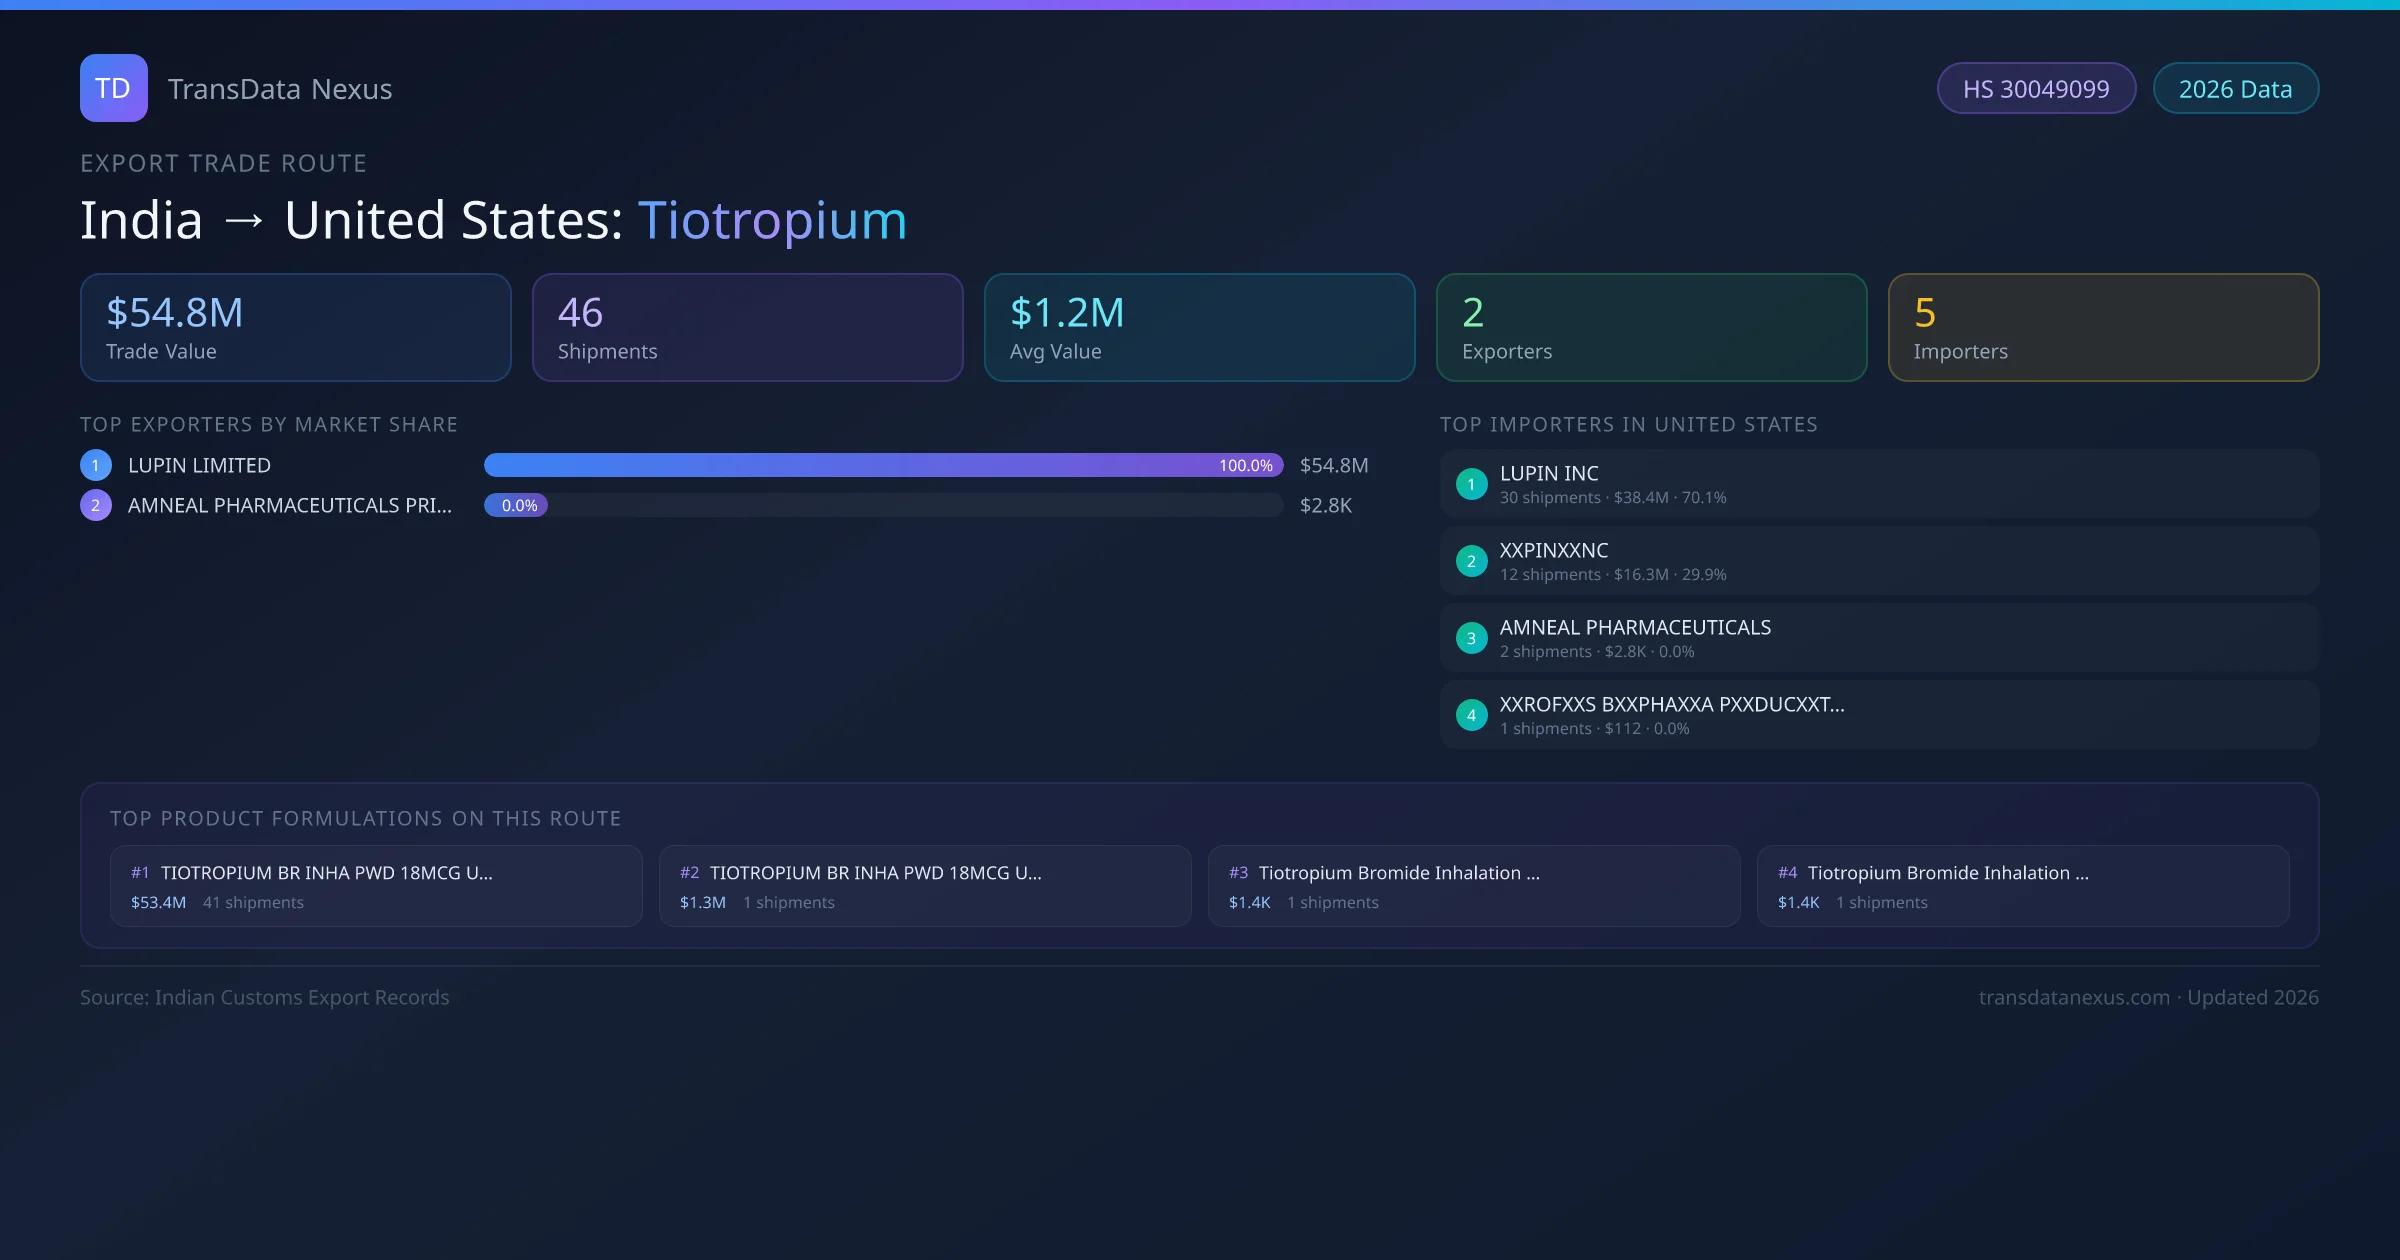
Task: Open the 5 Importers card
Action: (x=2103, y=328)
